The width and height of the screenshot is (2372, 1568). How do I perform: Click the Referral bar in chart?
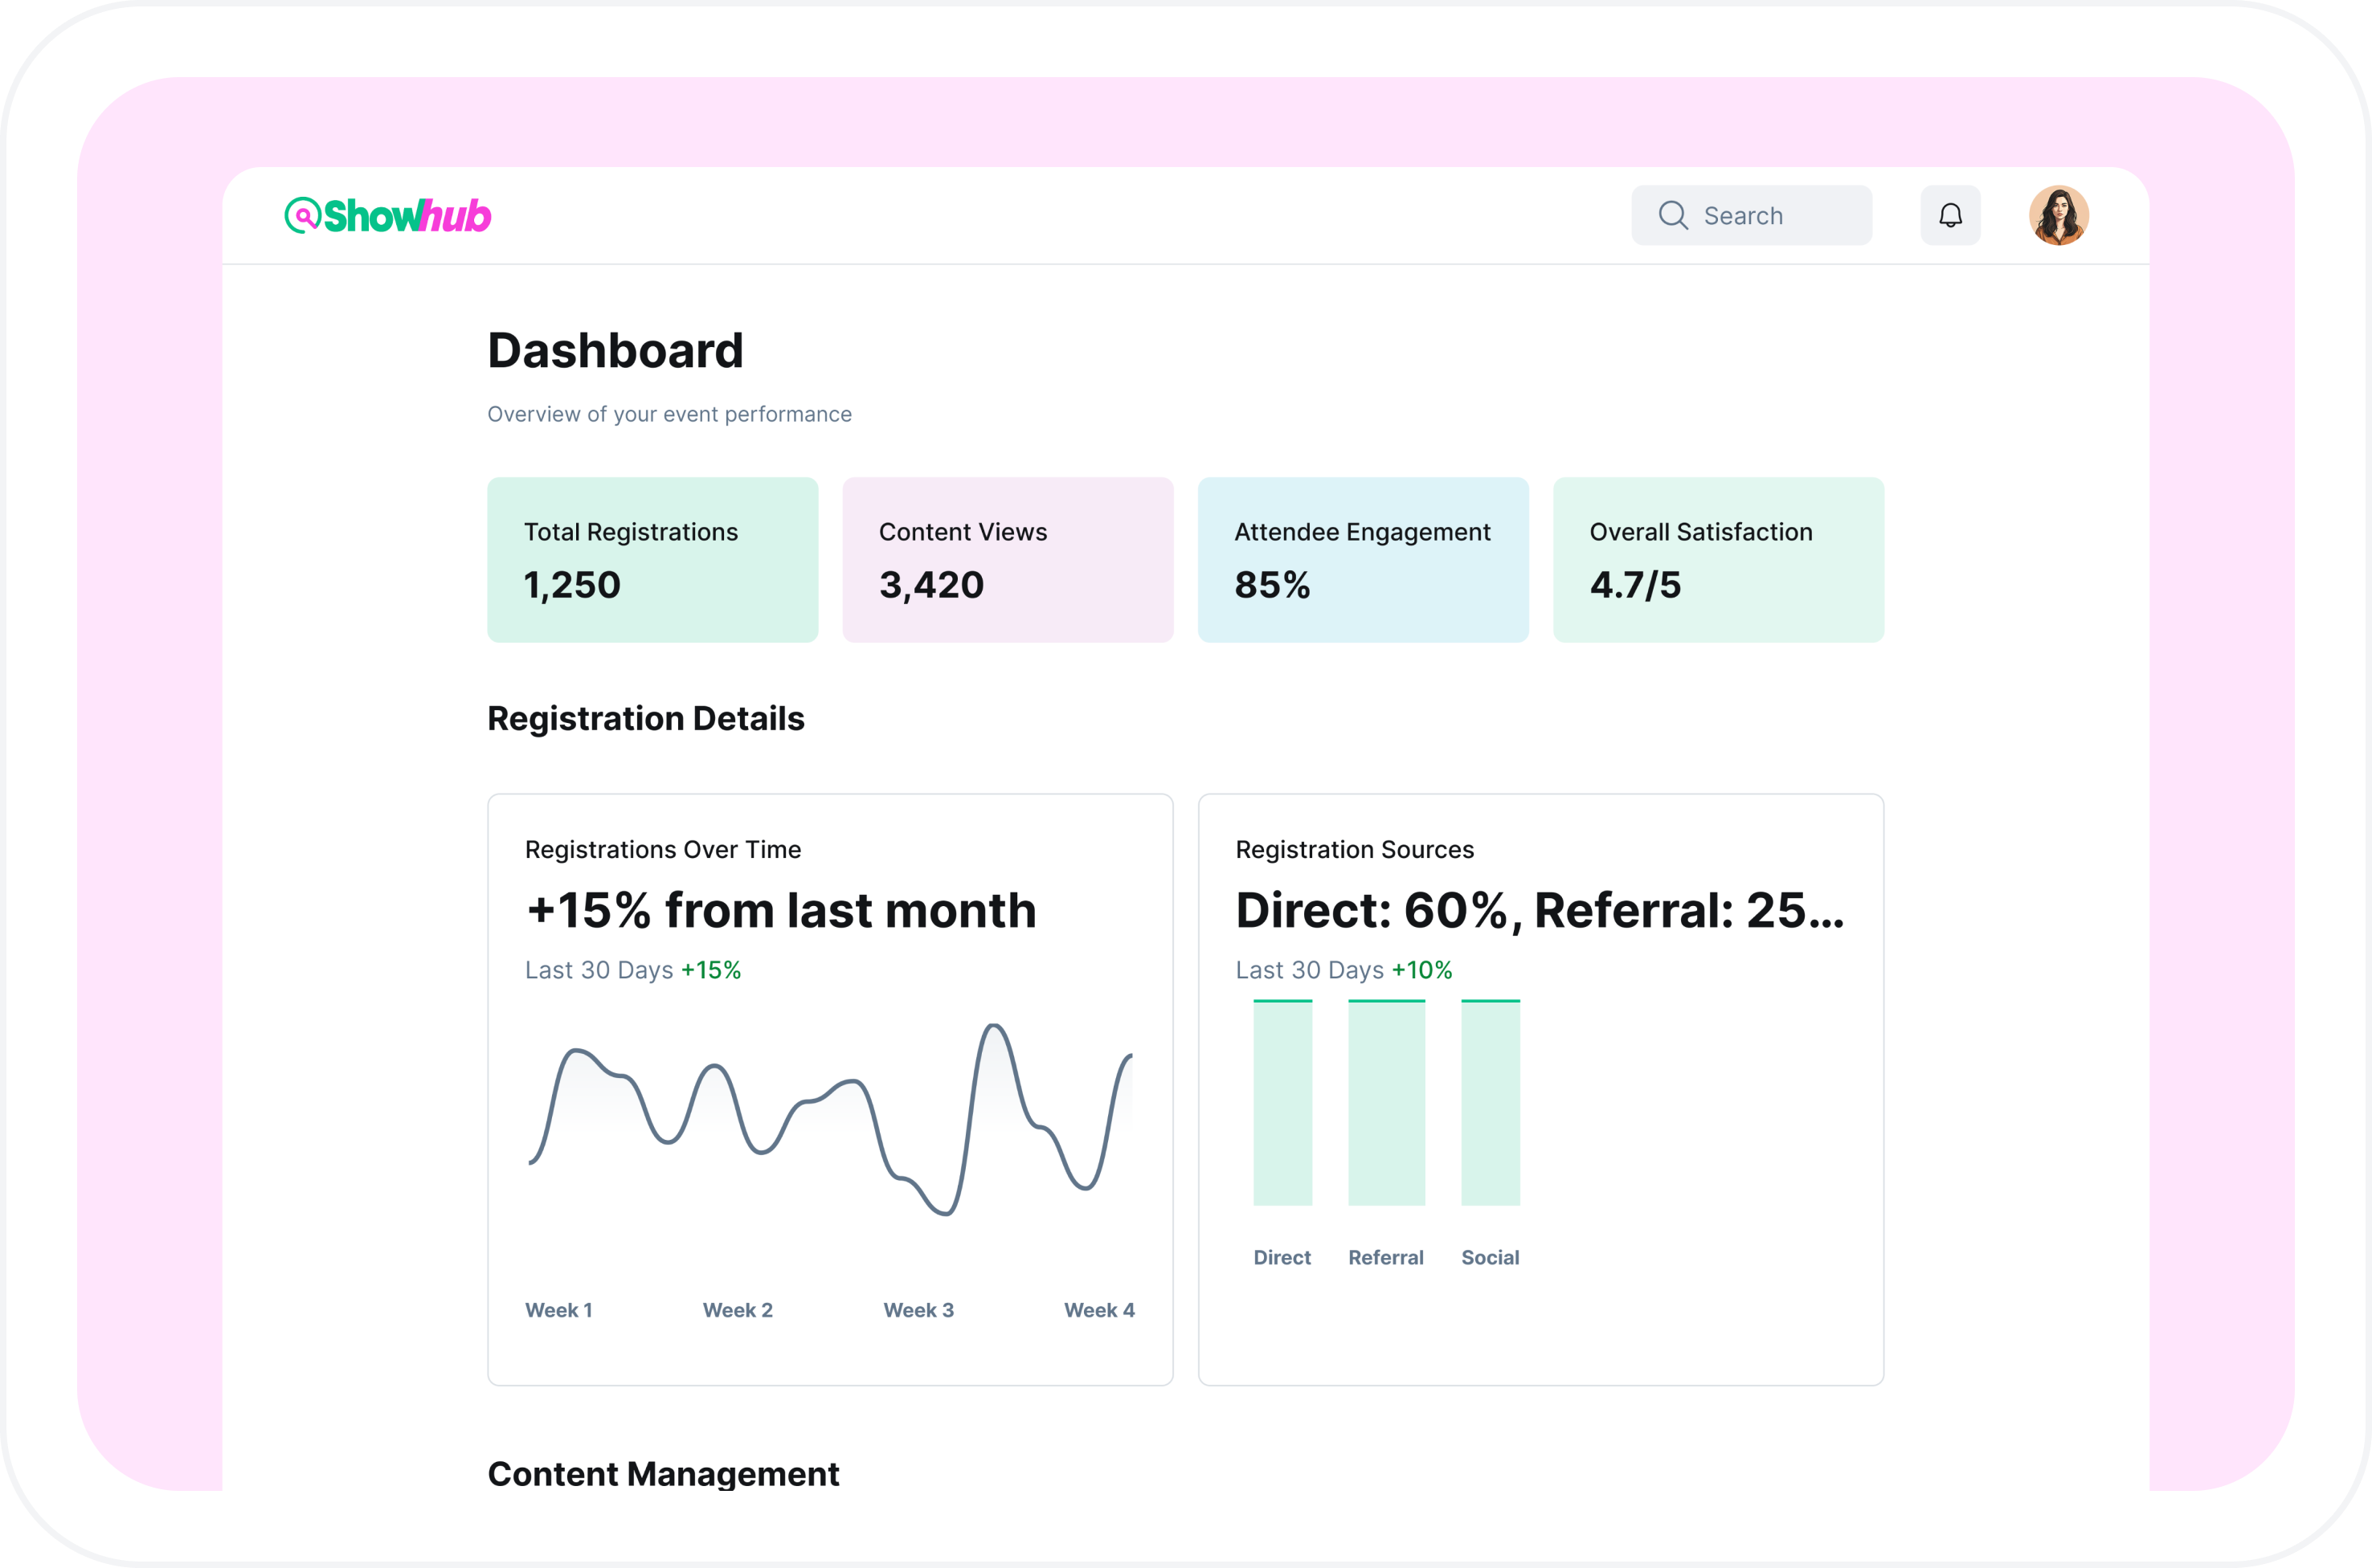coord(1386,1102)
